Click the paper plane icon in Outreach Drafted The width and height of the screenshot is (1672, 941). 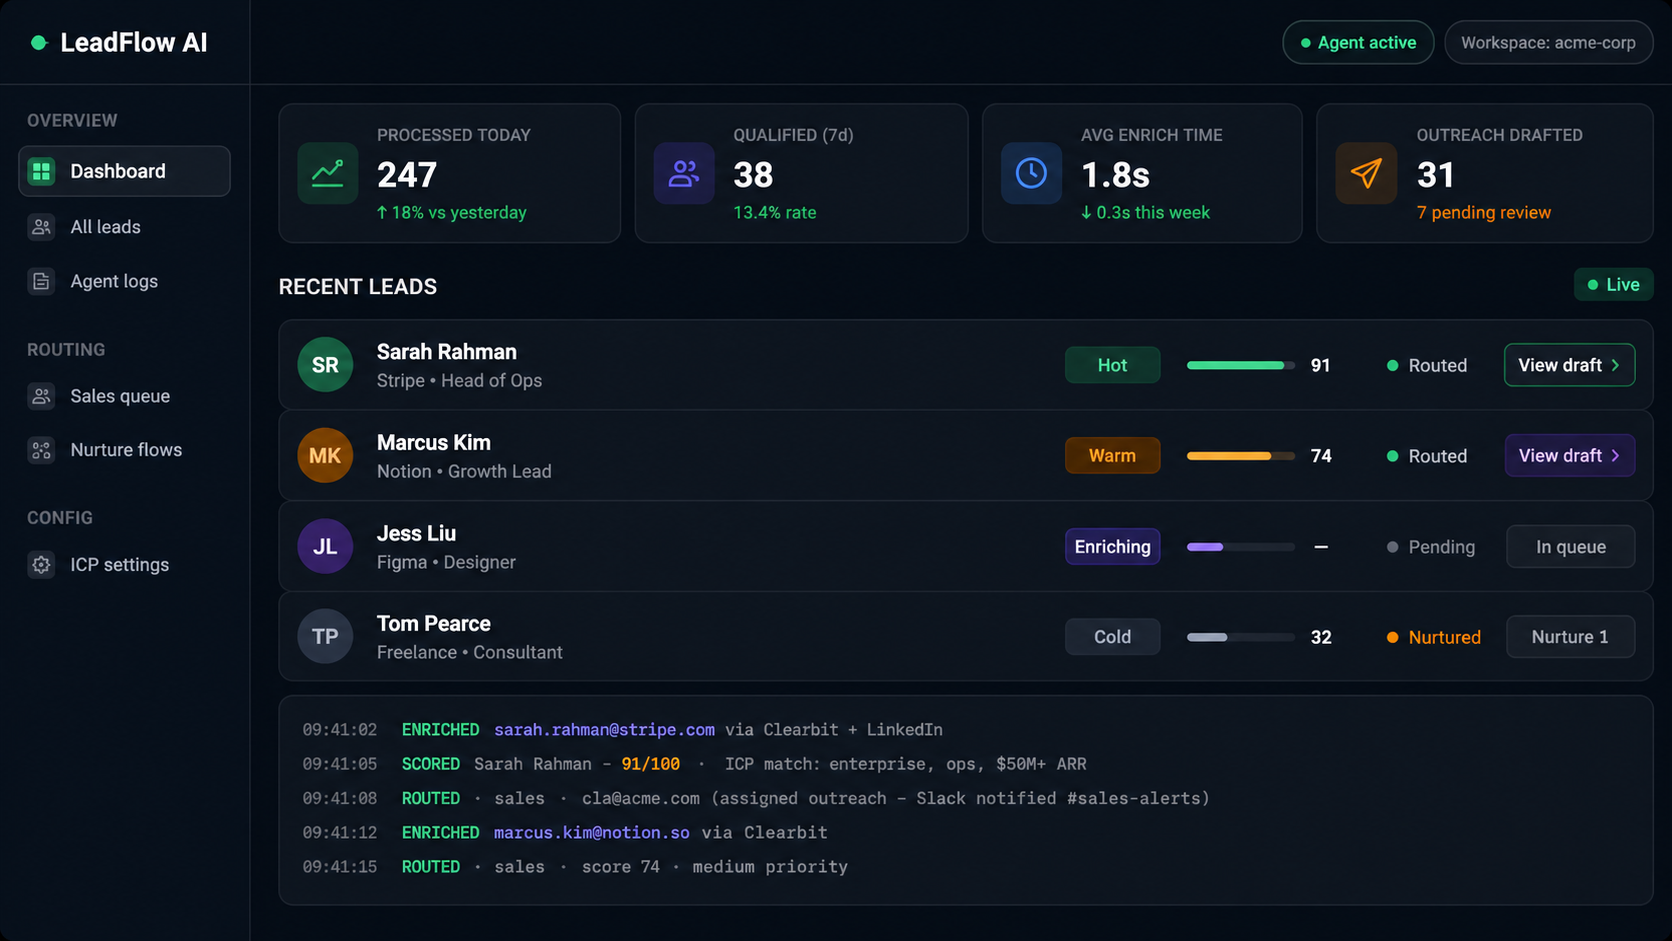pyautogui.click(x=1366, y=173)
